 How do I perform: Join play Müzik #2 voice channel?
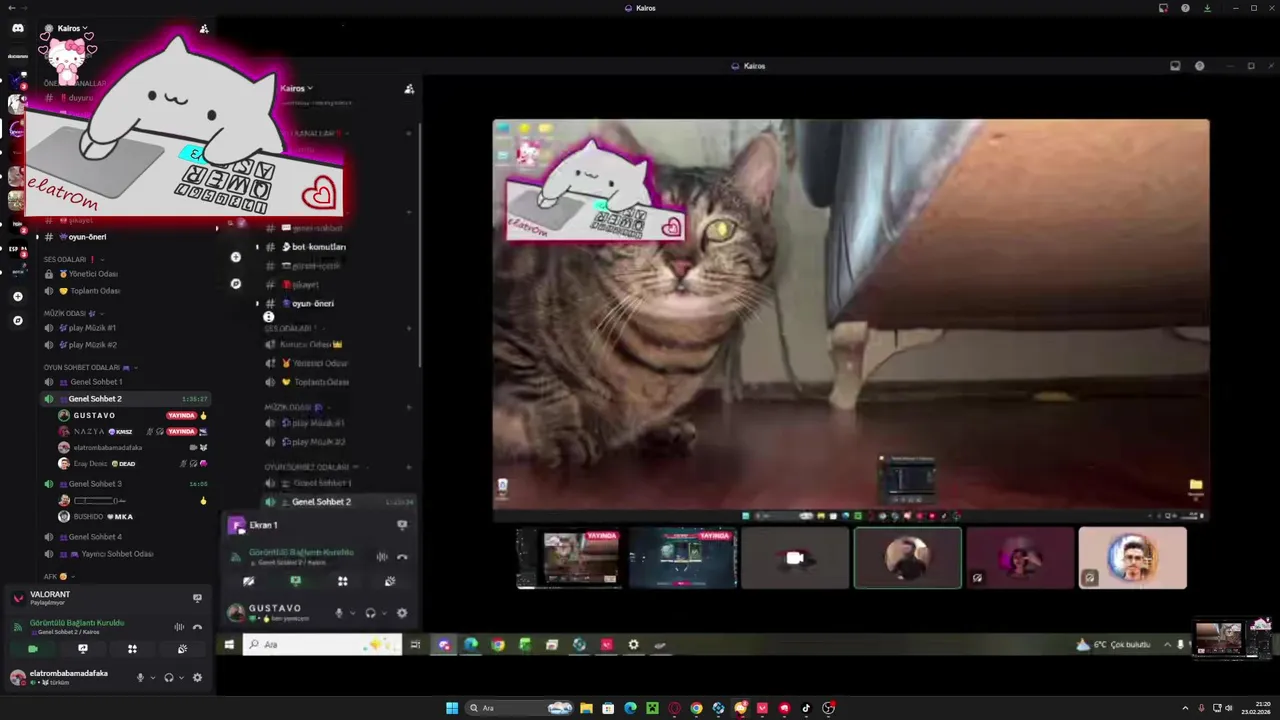point(127,345)
